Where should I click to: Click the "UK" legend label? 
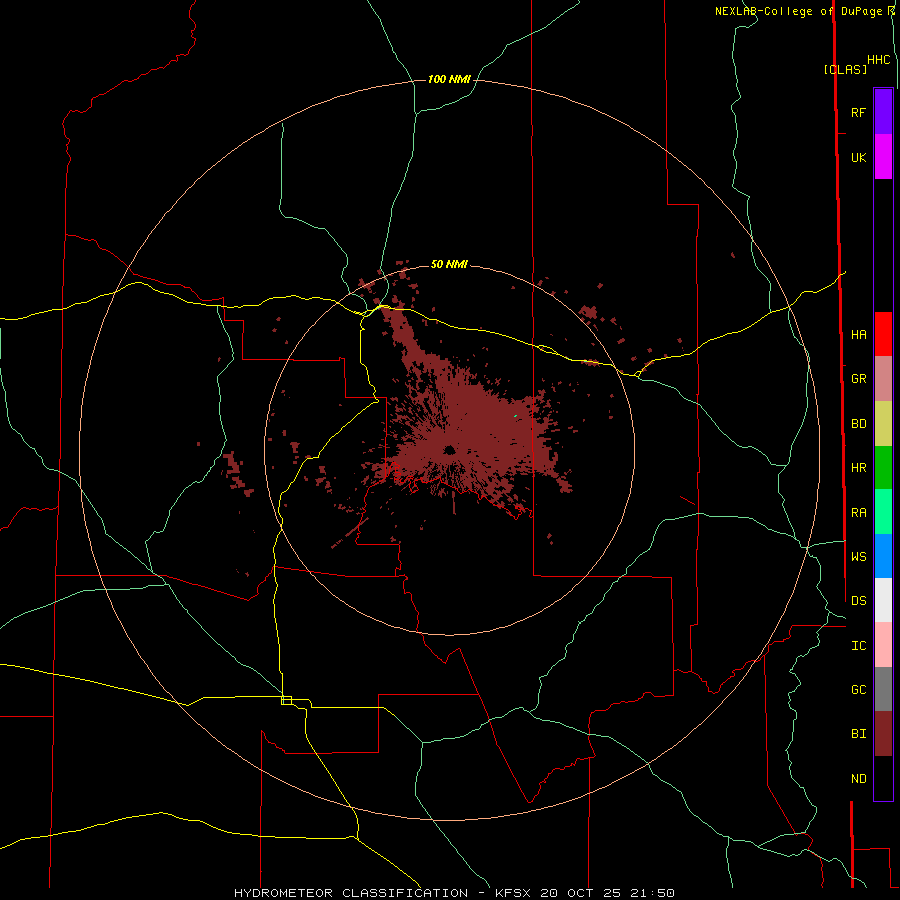tap(858, 157)
